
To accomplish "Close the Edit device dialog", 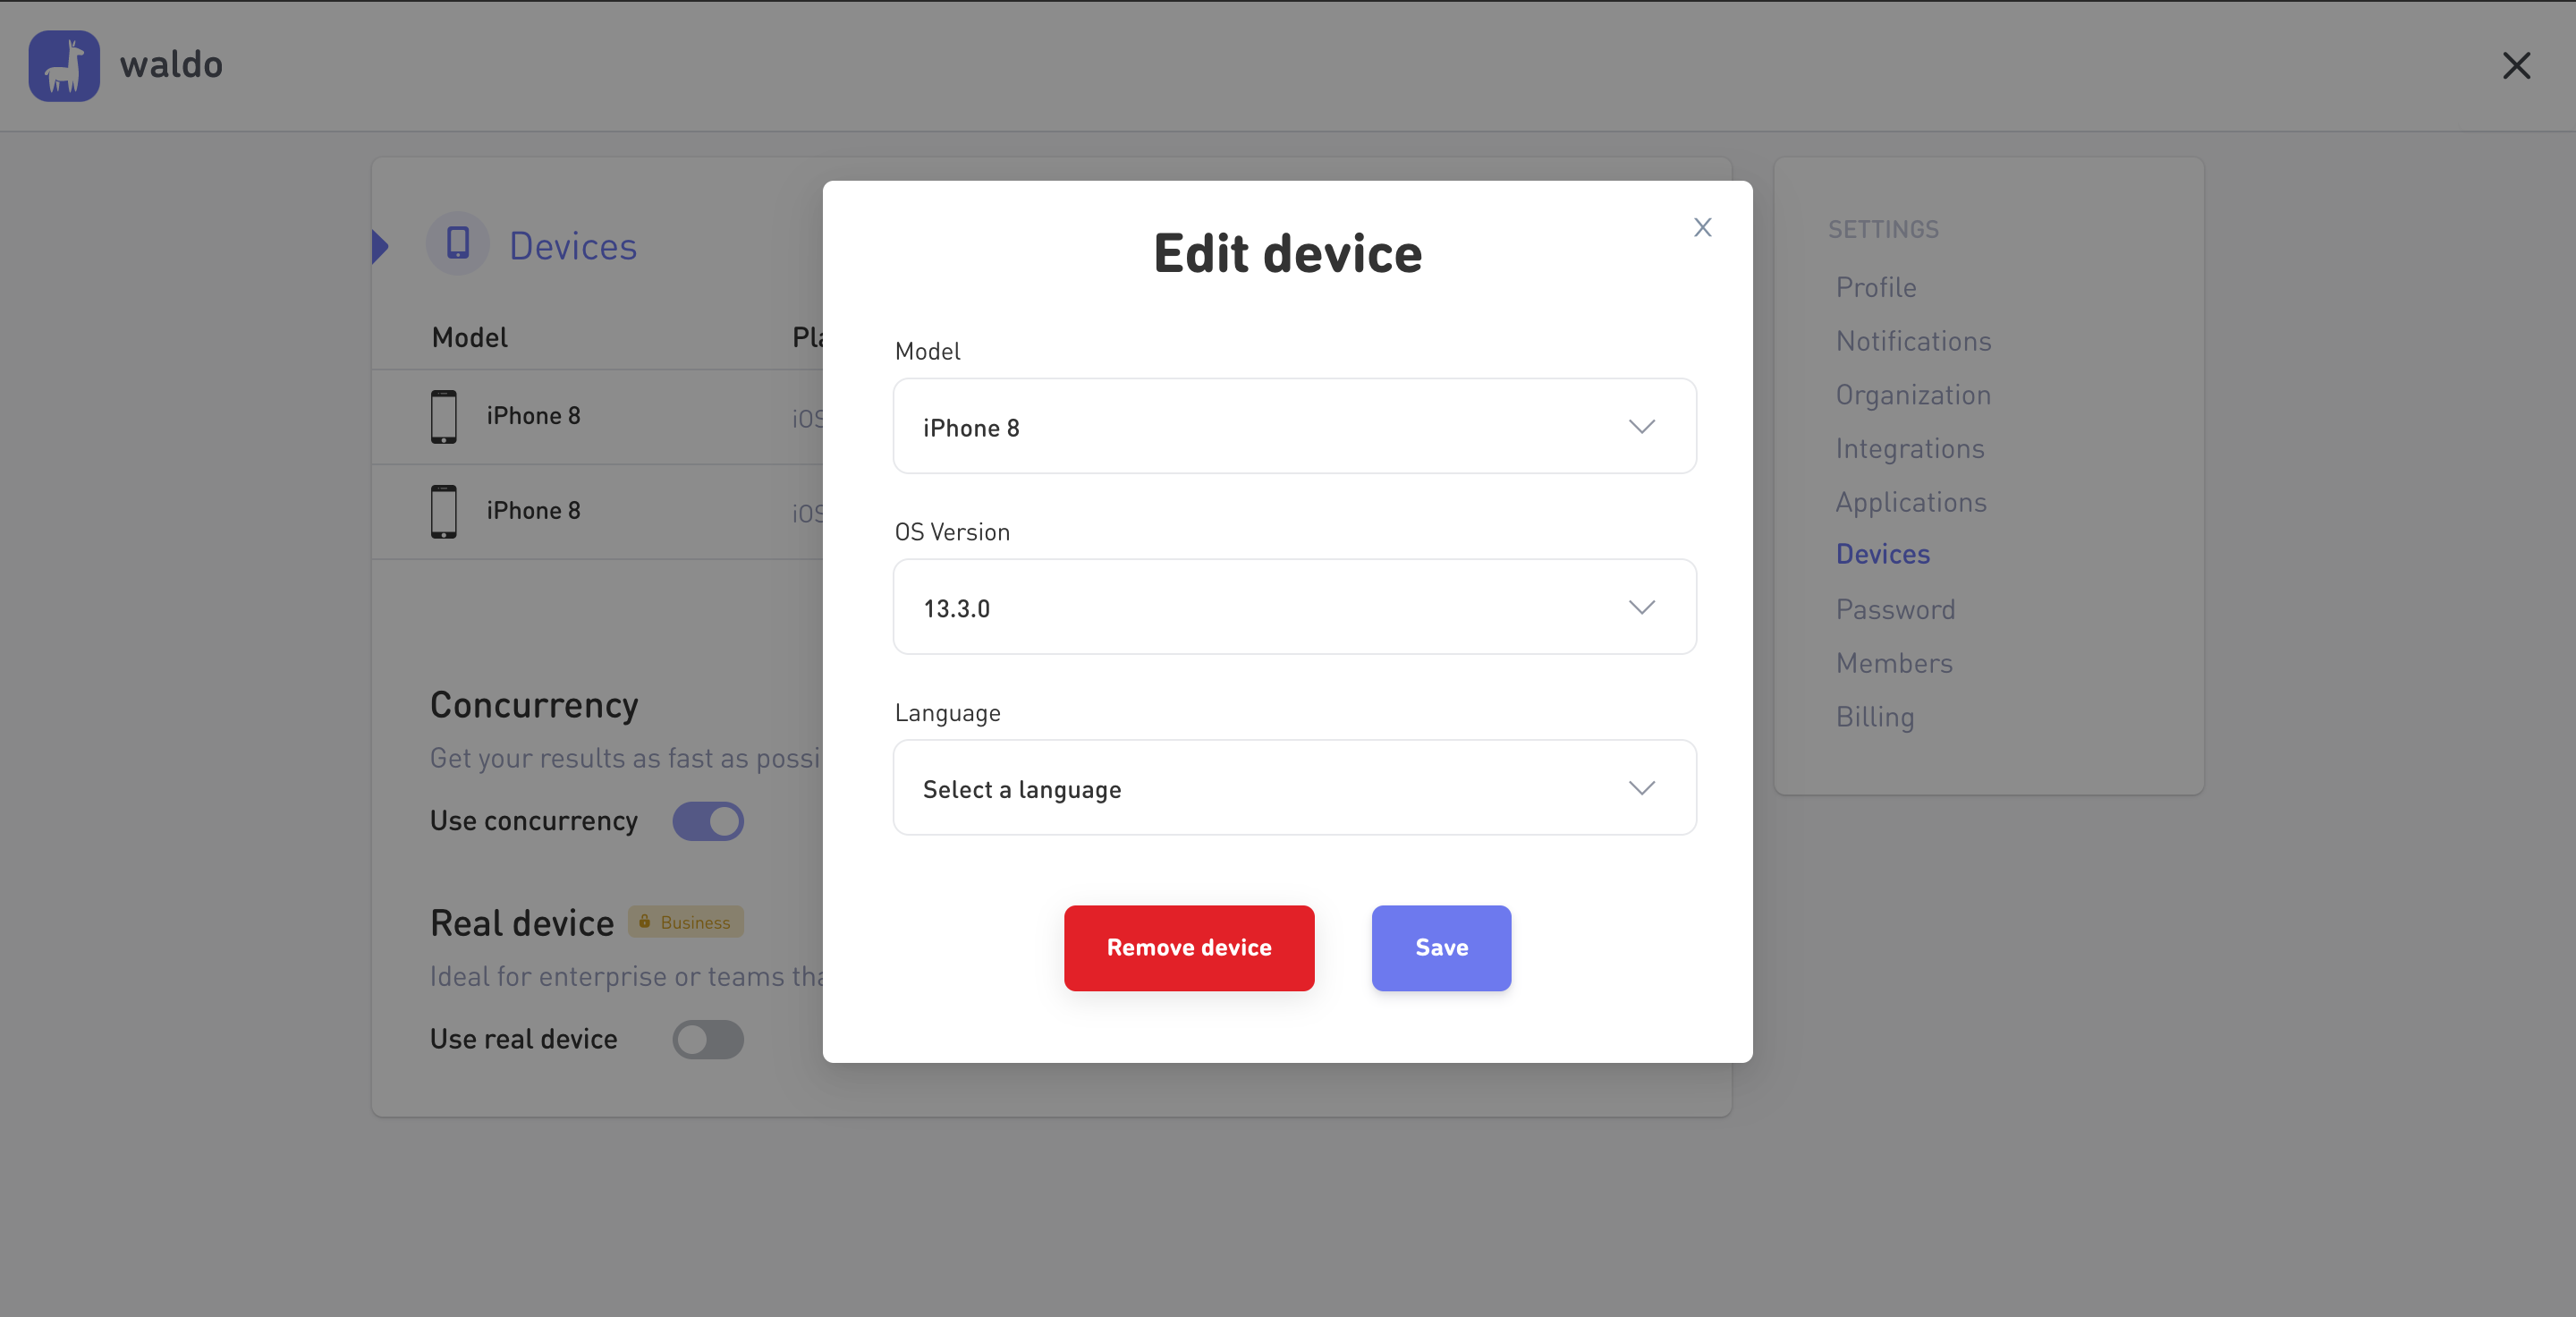I will coord(1702,228).
